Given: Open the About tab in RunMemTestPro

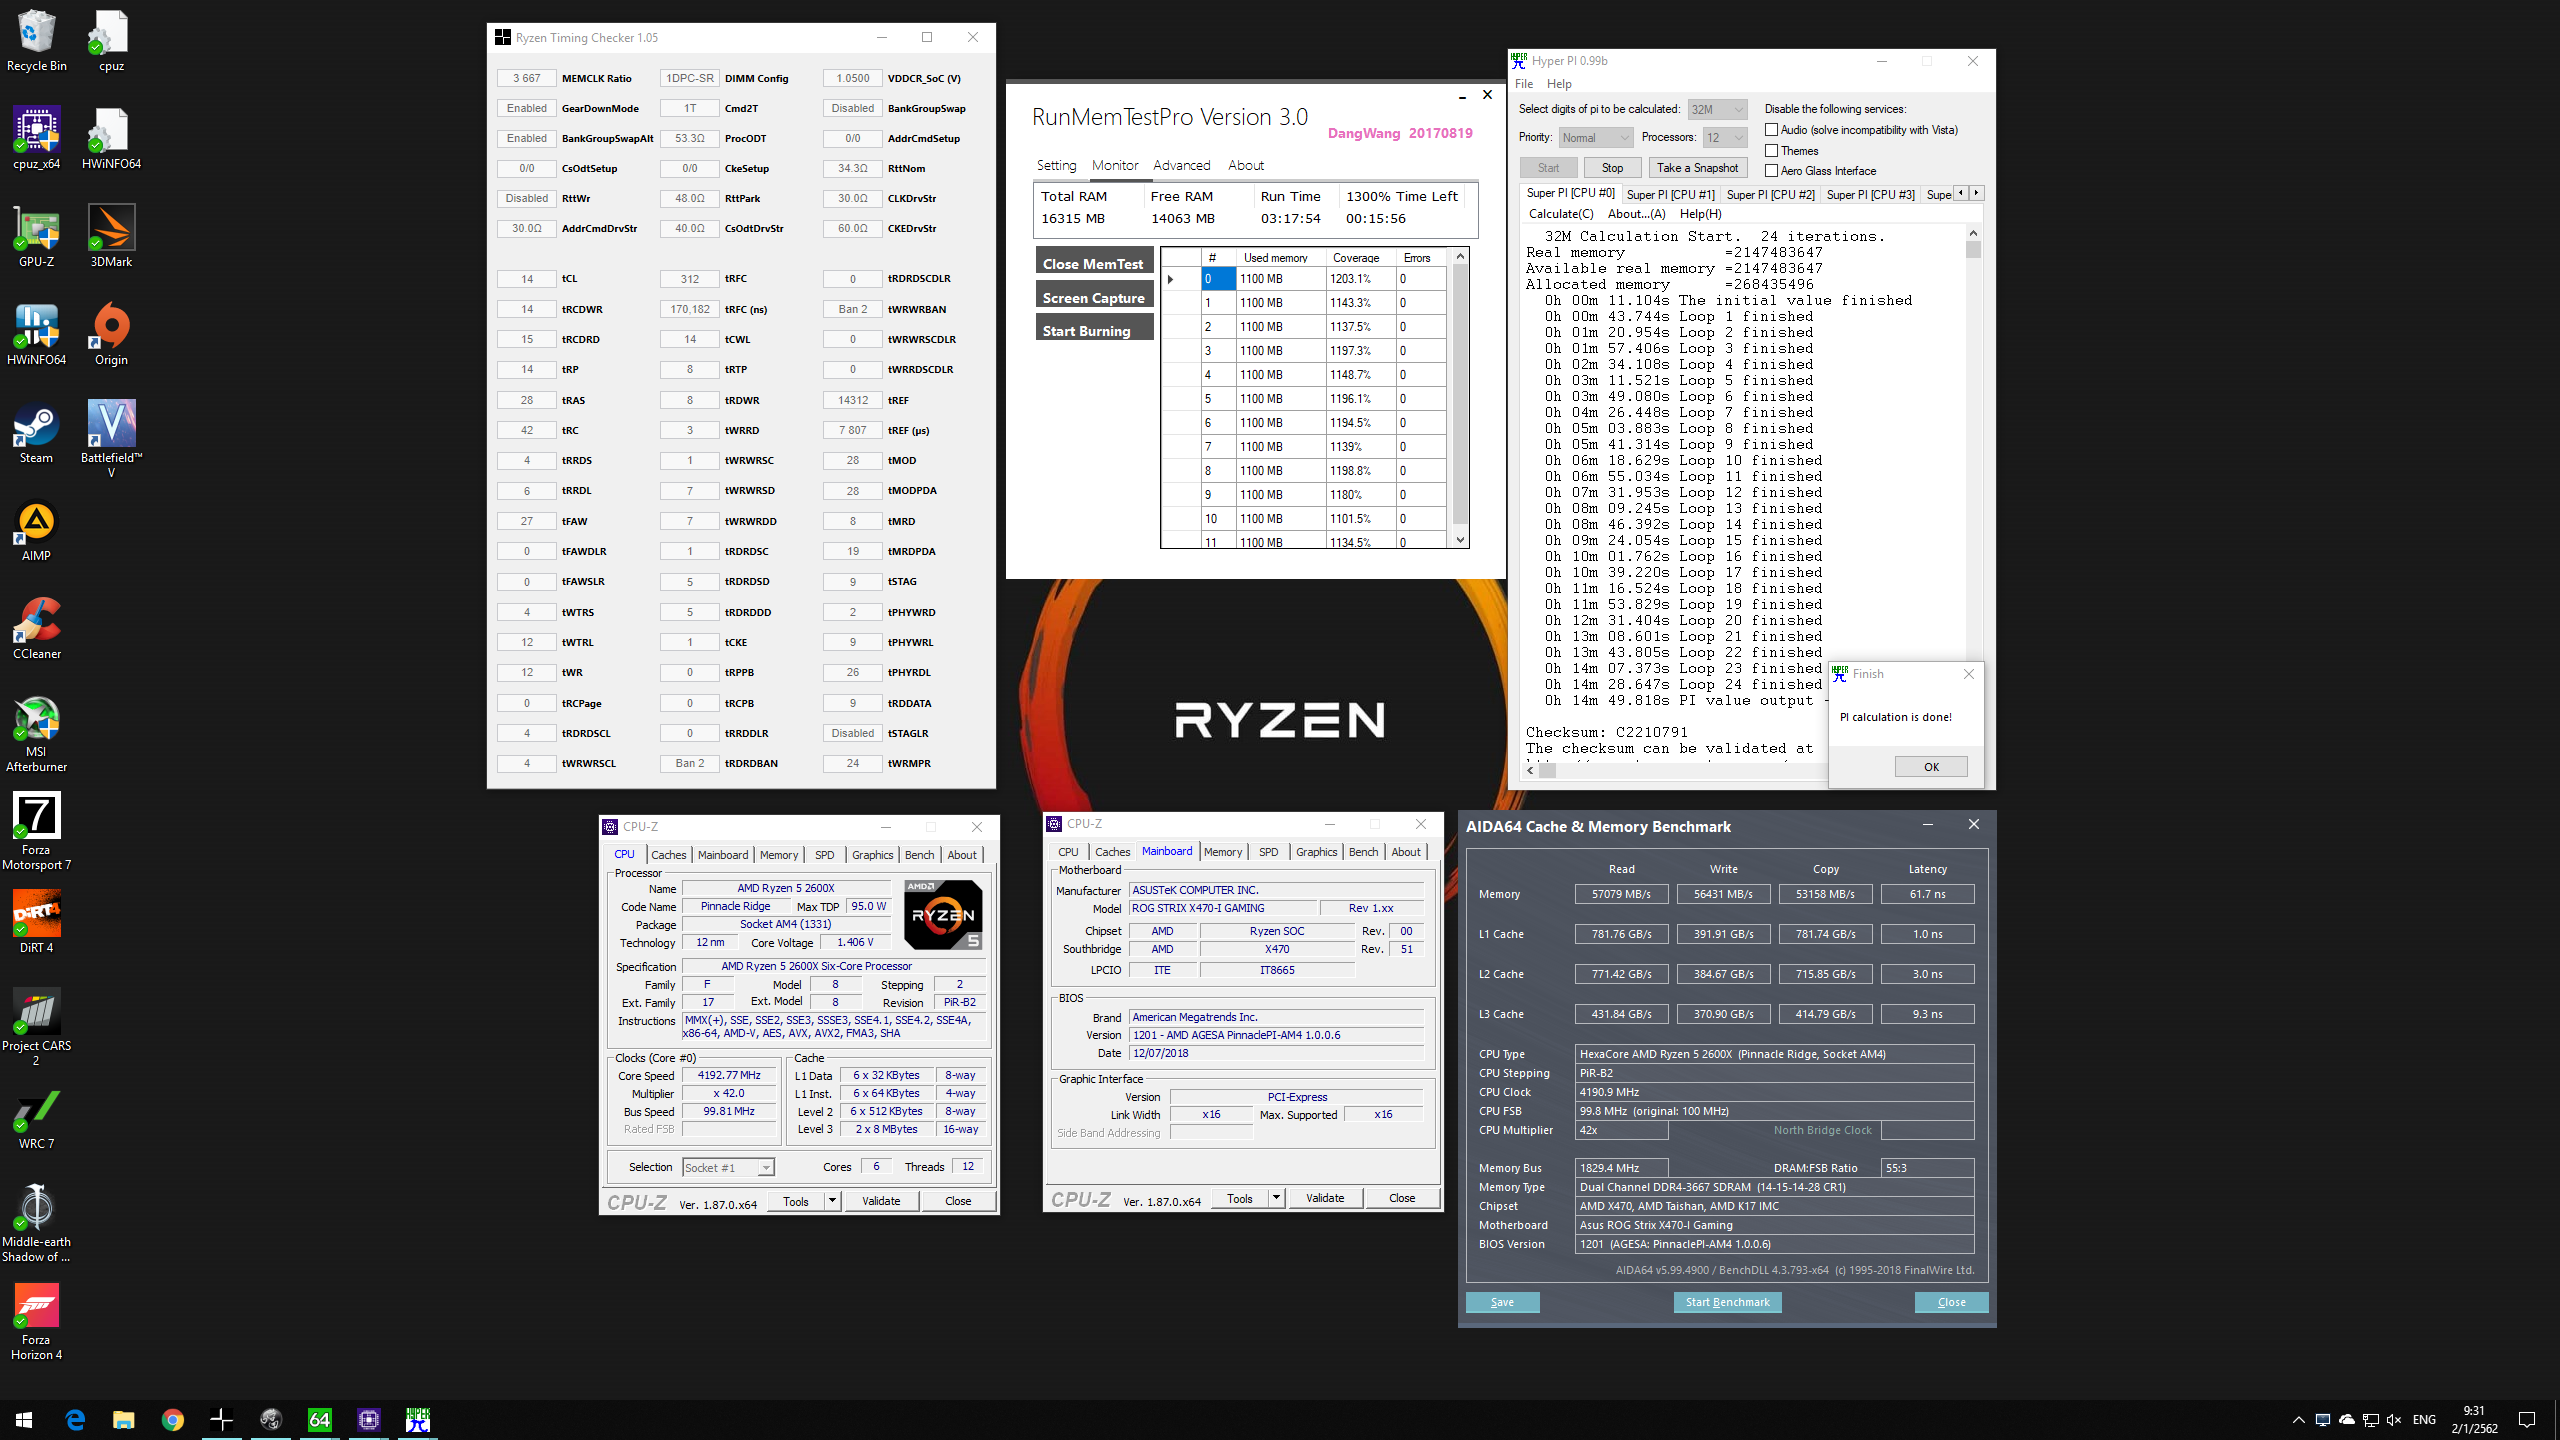Looking at the screenshot, I should tap(1245, 166).
